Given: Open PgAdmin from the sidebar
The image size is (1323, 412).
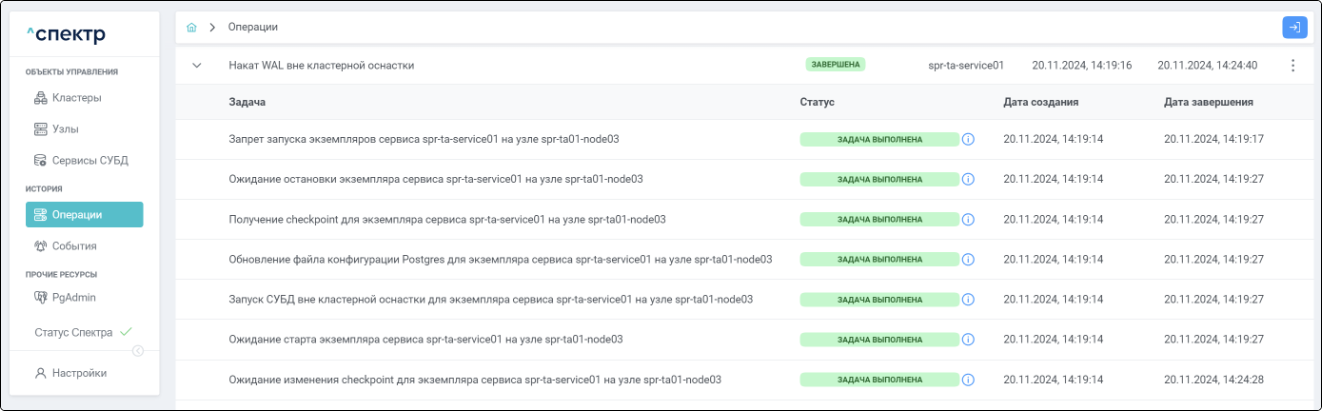Looking at the screenshot, I should click(x=73, y=297).
